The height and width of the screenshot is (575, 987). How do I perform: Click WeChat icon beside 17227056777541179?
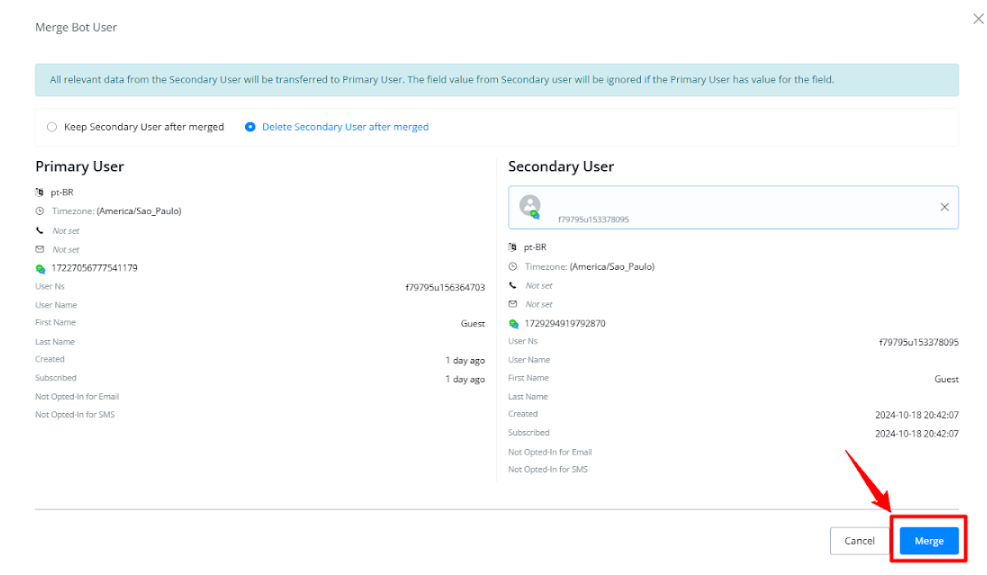tap(40, 268)
